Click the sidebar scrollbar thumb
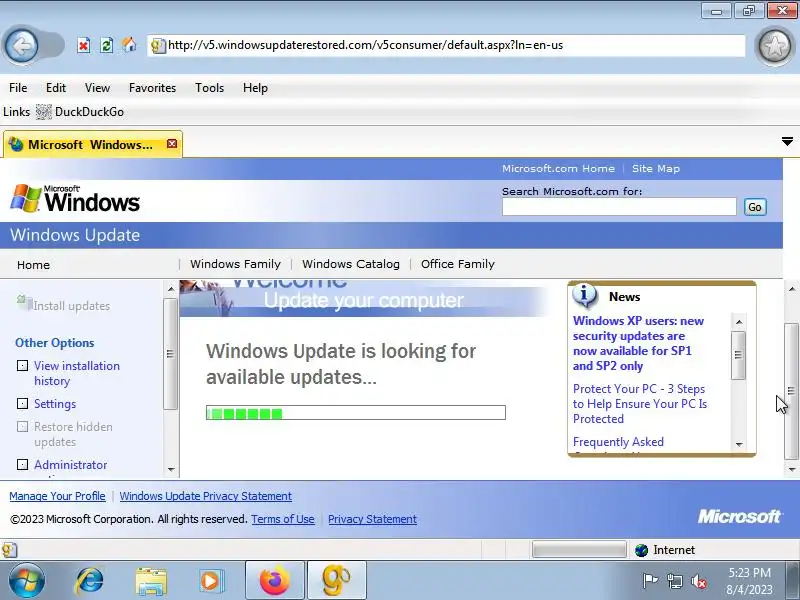Image resolution: width=800 pixels, height=600 pixels. click(170, 354)
